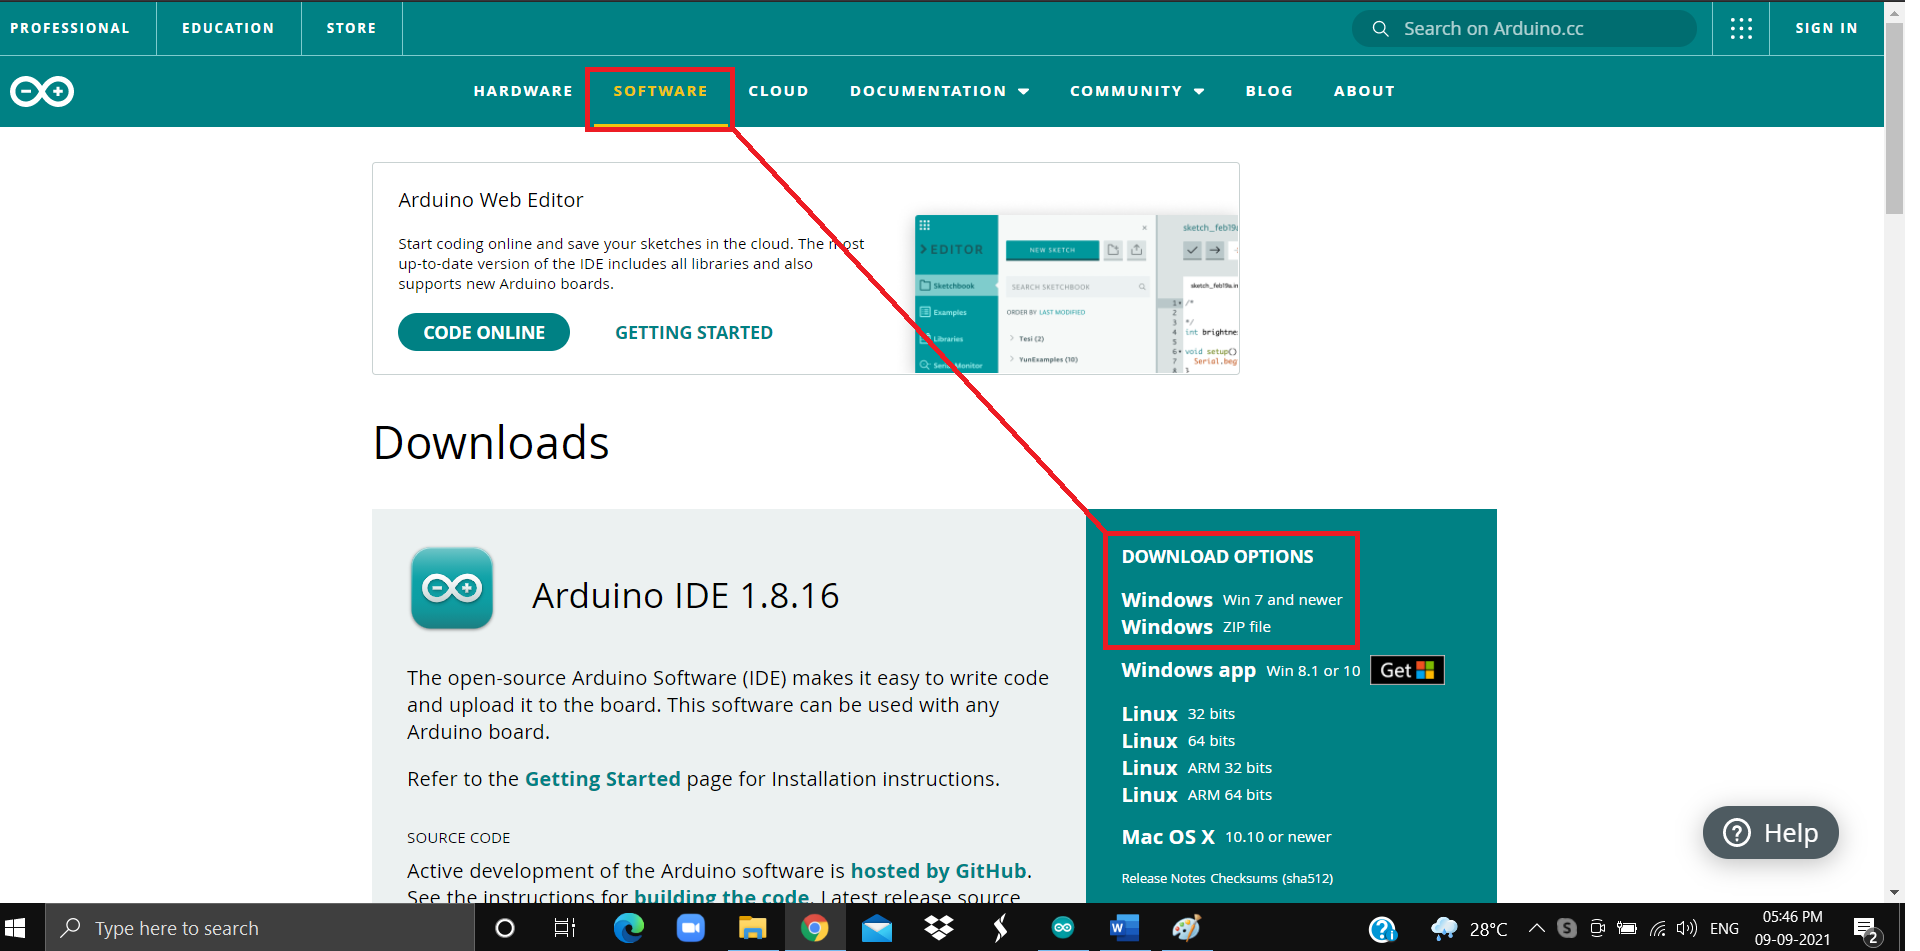Open the Cloud nav item
Screen dimensions: 1920x951
[778, 91]
